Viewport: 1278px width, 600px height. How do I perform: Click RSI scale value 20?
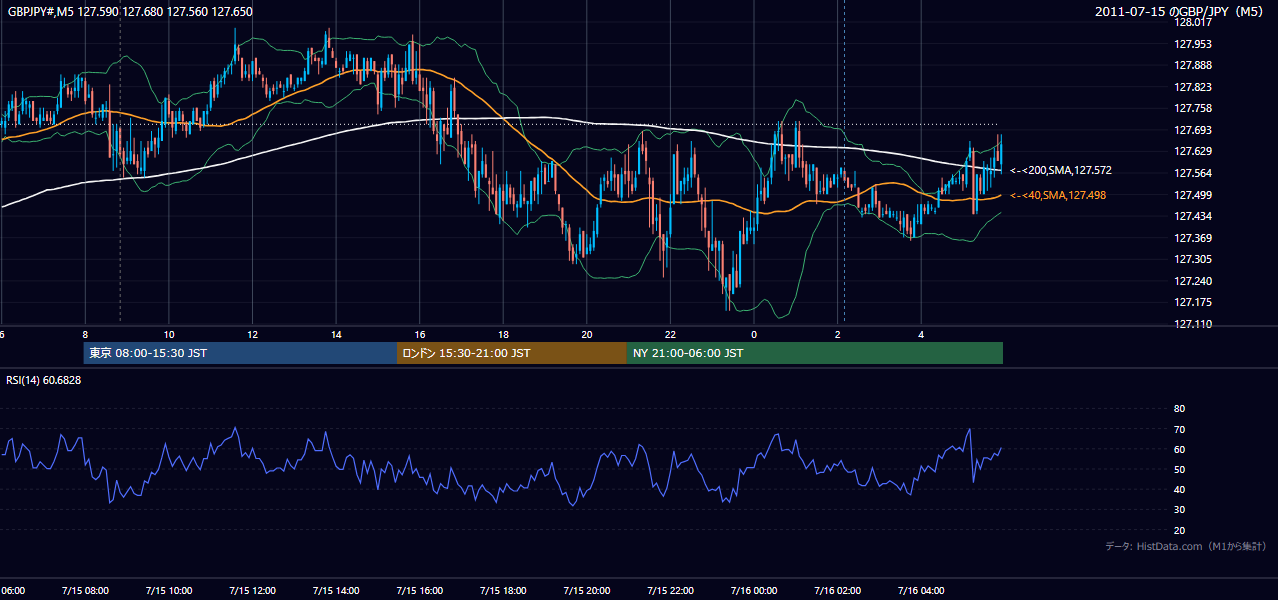click(x=1180, y=530)
